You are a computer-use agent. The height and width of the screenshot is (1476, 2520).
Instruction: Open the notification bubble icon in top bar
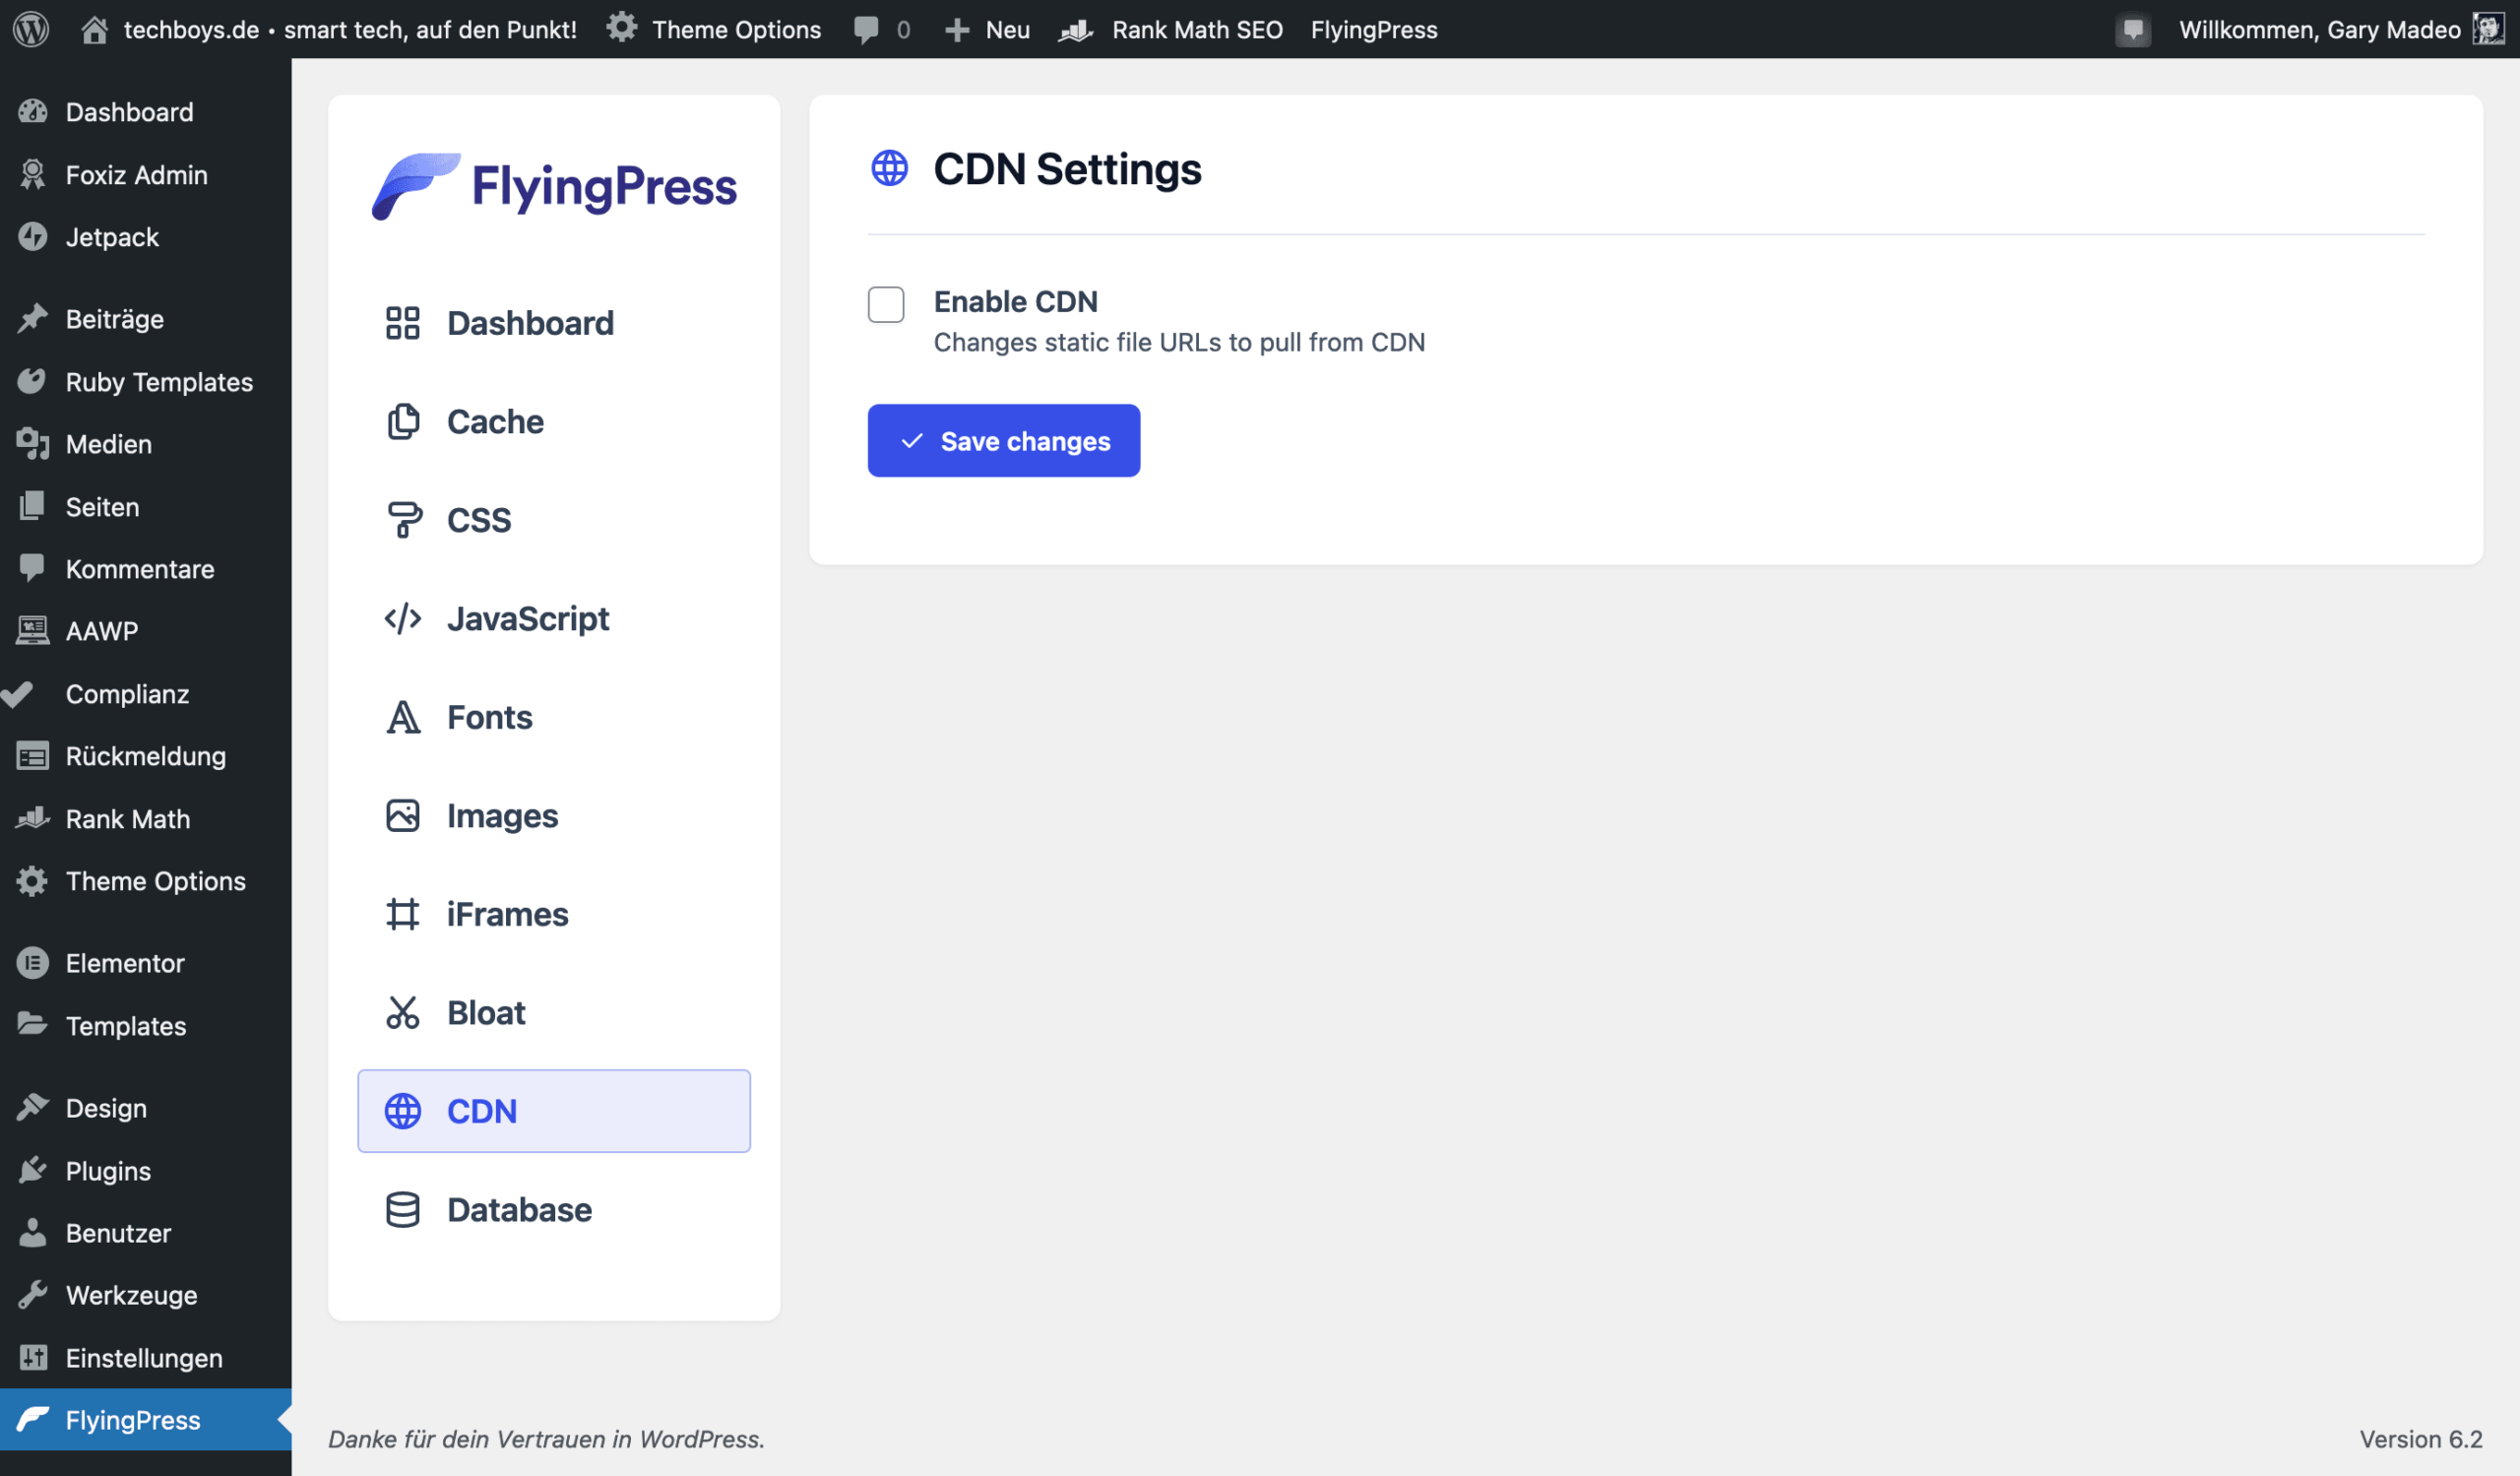(x=2133, y=30)
